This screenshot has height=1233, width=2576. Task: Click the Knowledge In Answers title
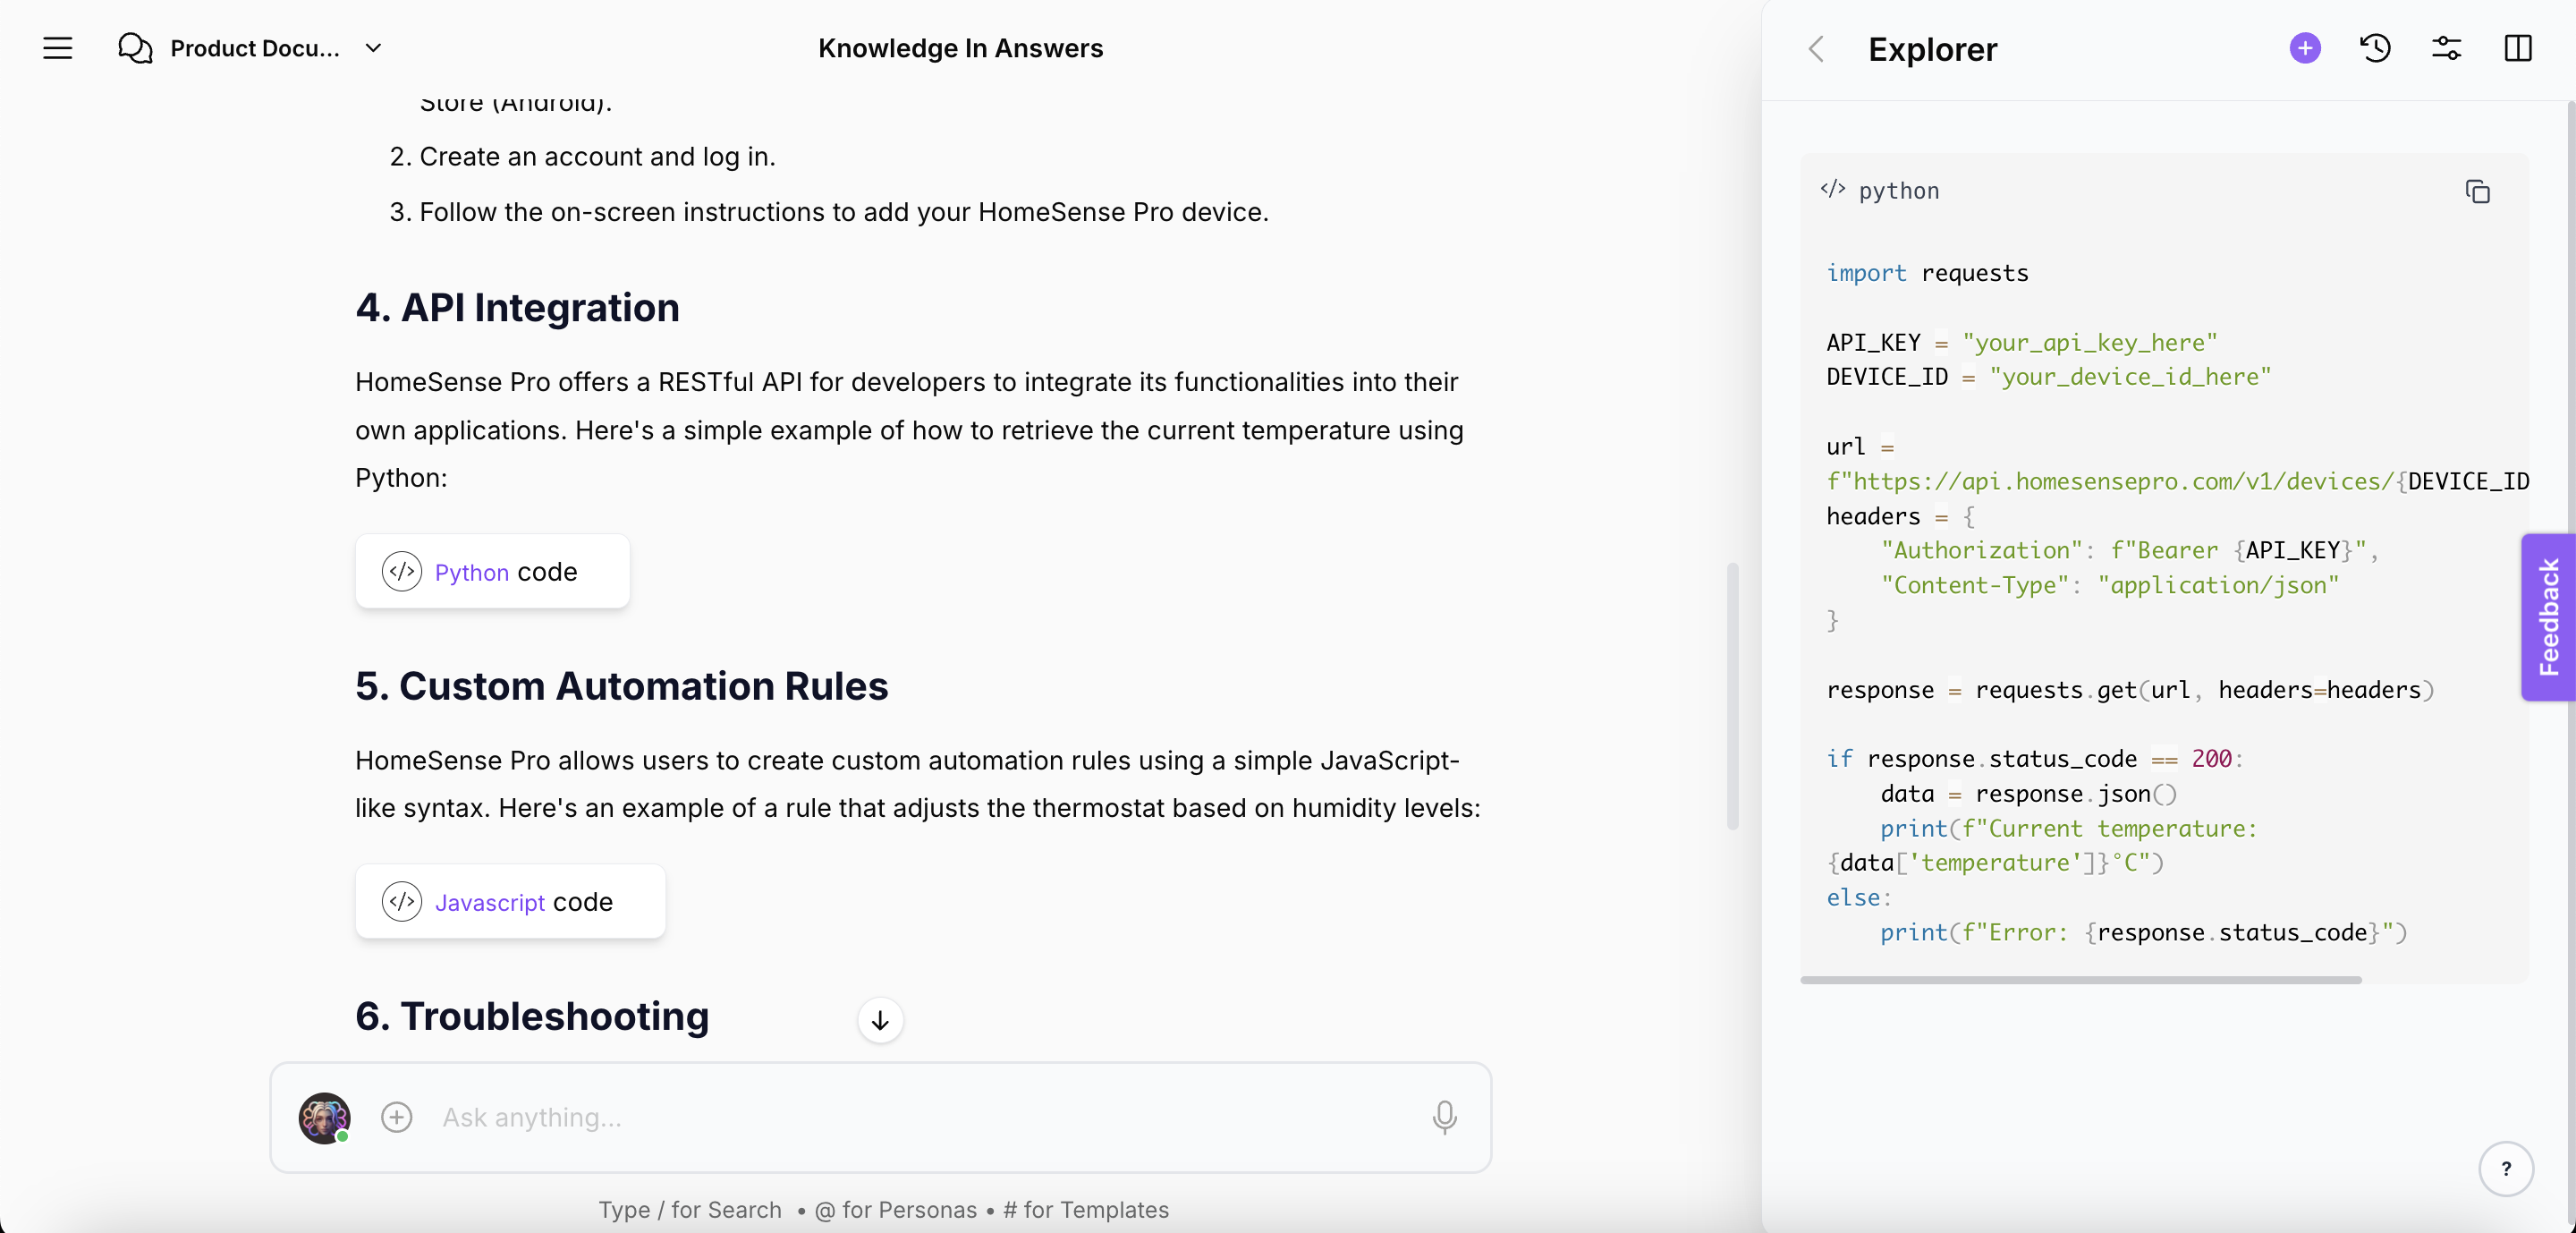(960, 48)
